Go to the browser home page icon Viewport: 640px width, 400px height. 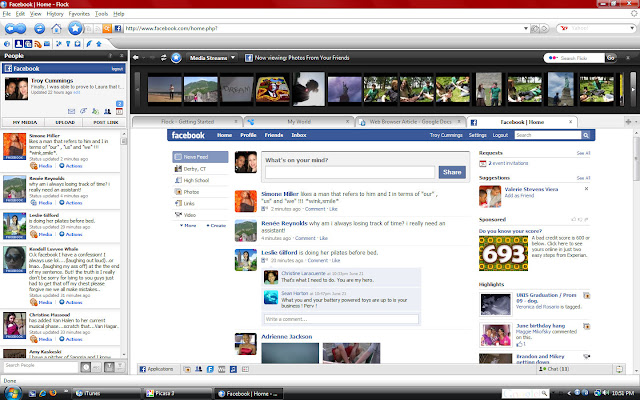[x=56, y=29]
